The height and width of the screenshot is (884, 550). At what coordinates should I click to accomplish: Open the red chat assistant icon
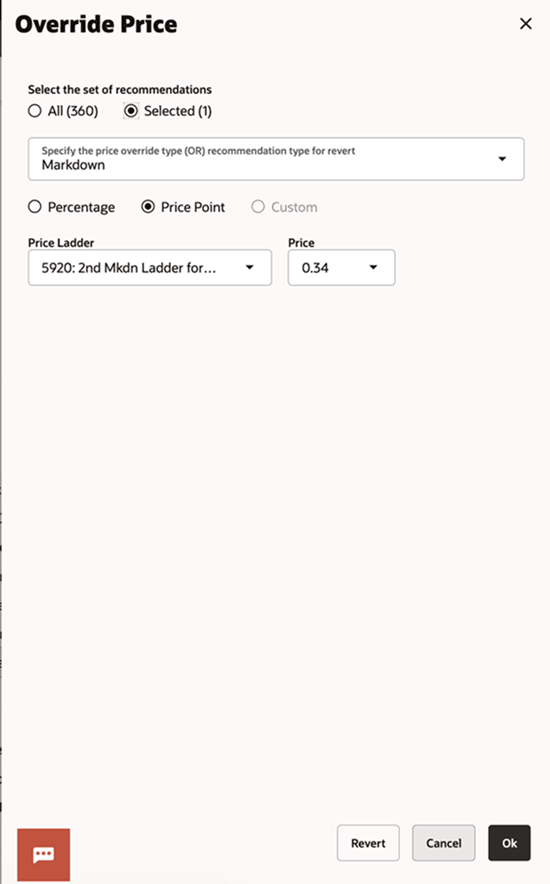[x=43, y=855]
